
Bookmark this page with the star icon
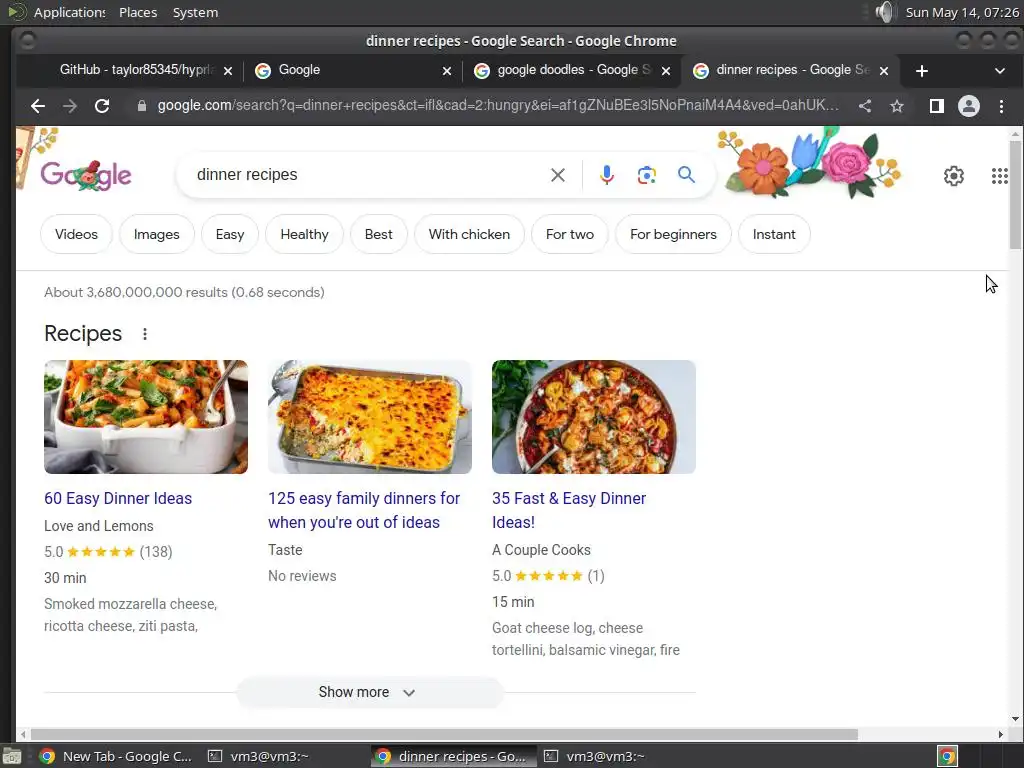(x=897, y=106)
